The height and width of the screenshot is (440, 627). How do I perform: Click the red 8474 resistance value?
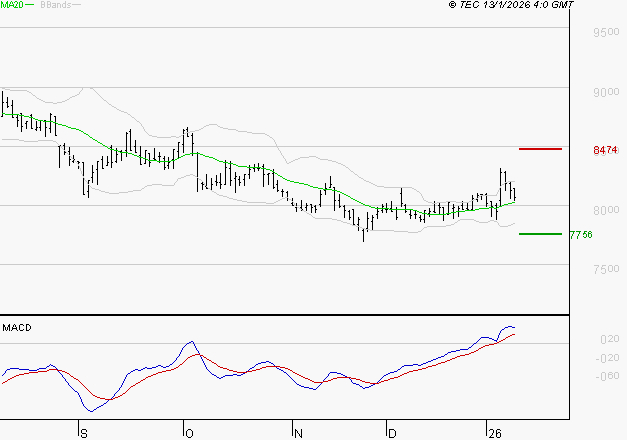(x=605, y=150)
